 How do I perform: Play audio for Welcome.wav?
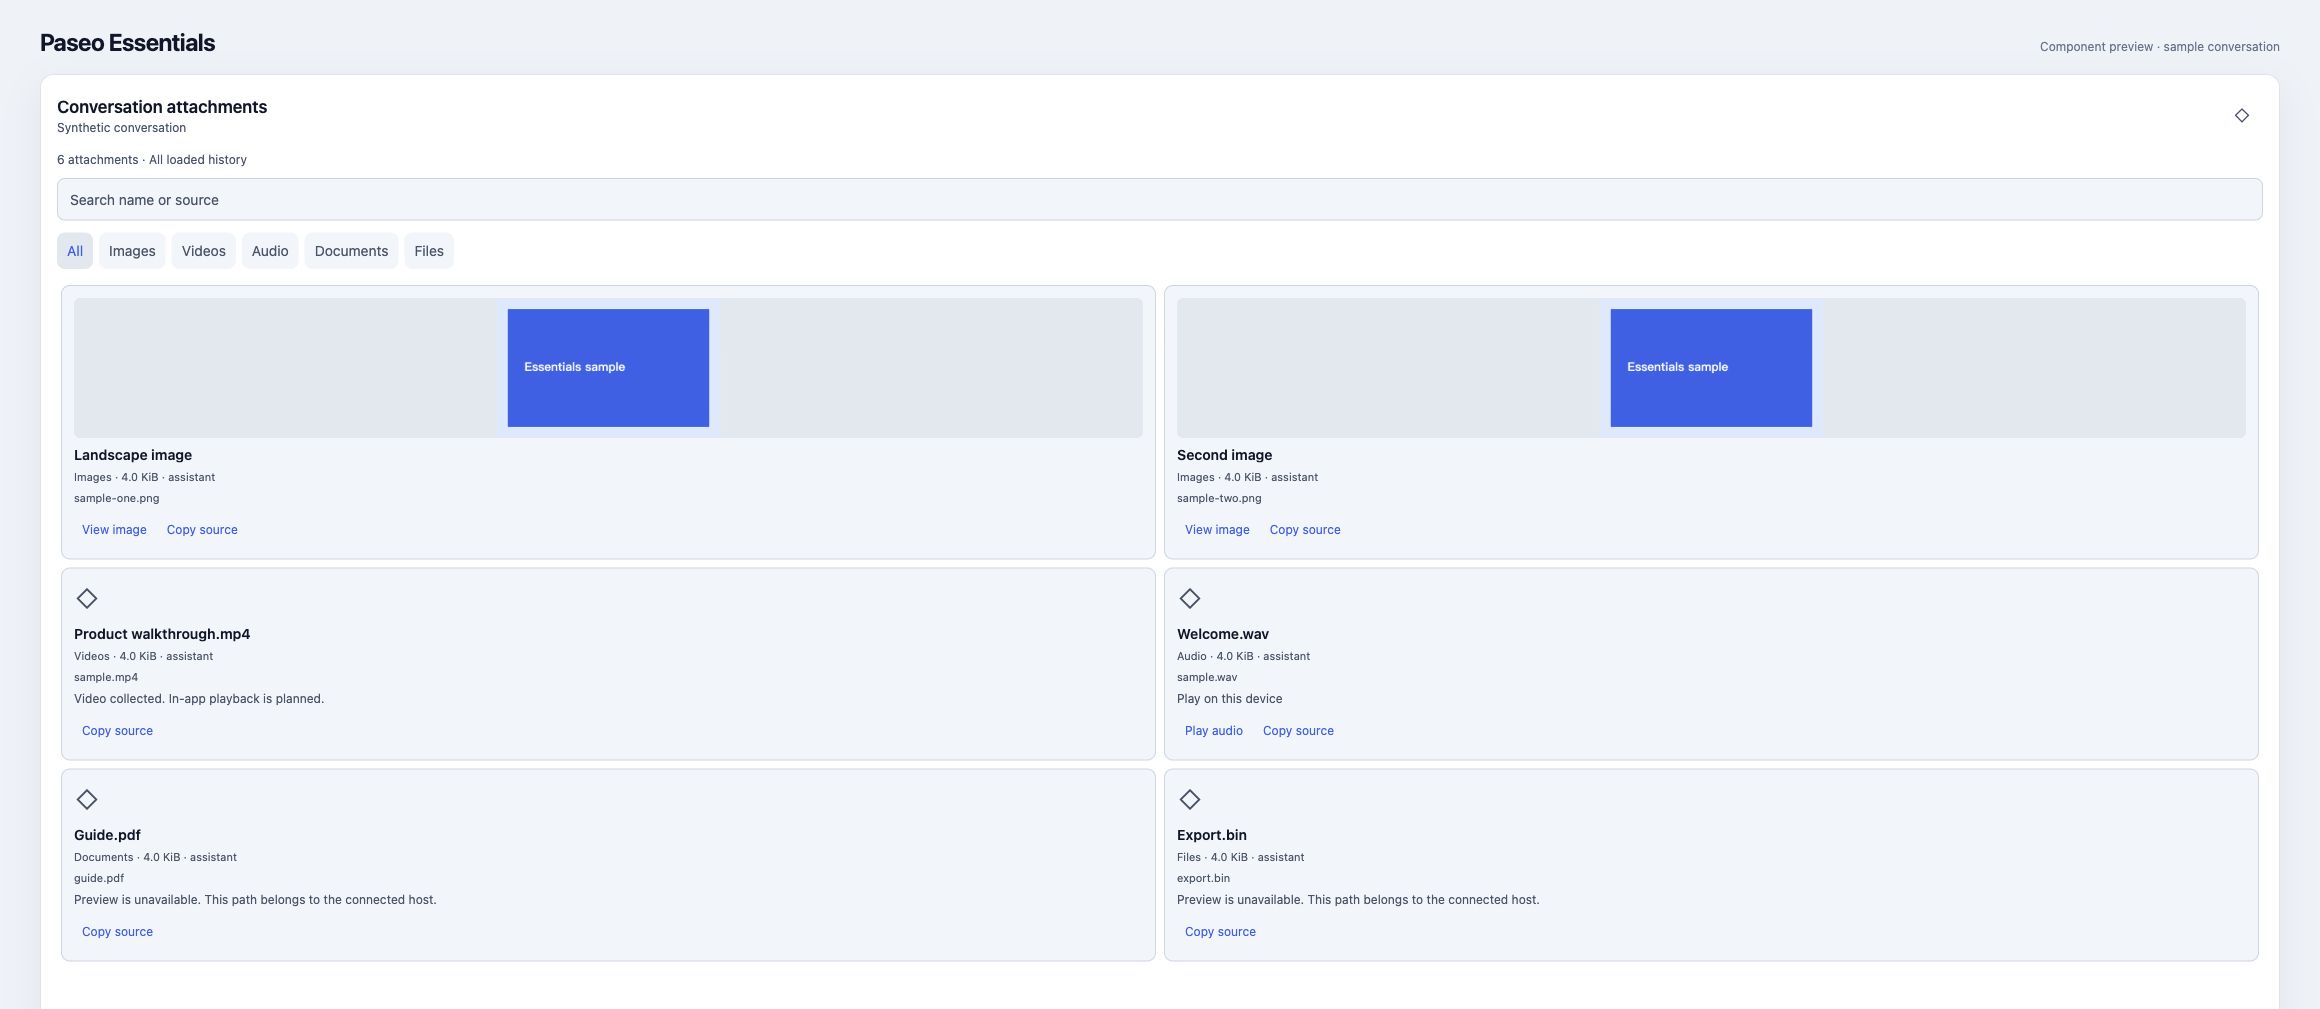[x=1214, y=731]
